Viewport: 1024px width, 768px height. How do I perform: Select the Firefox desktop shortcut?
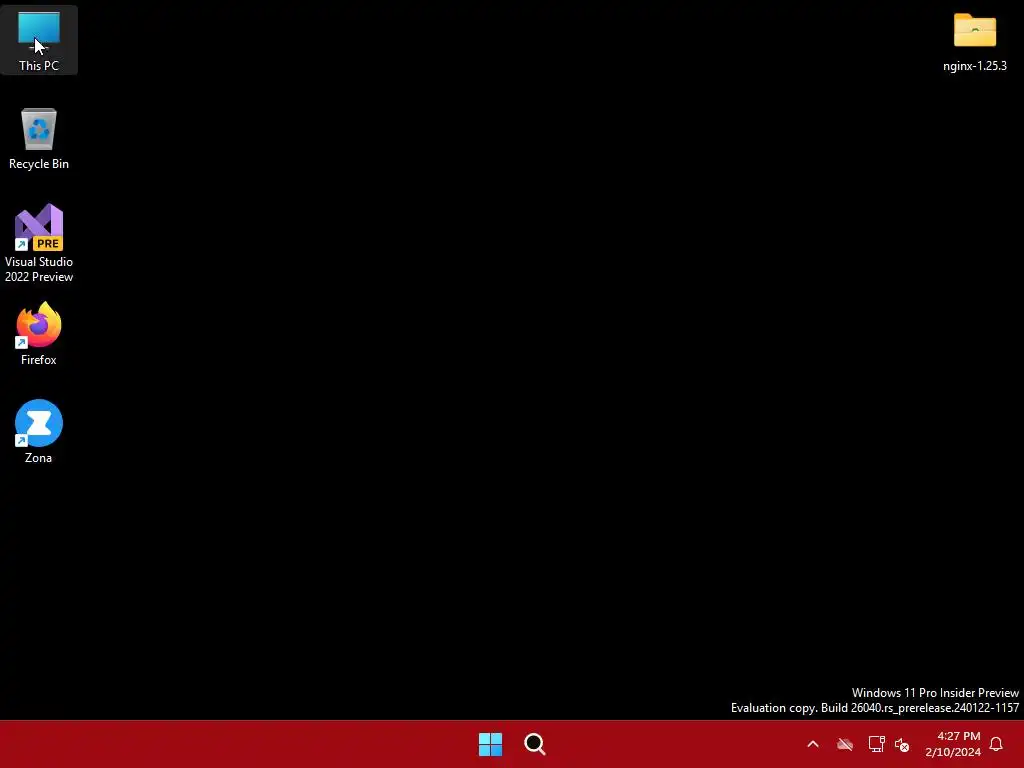coord(39,334)
